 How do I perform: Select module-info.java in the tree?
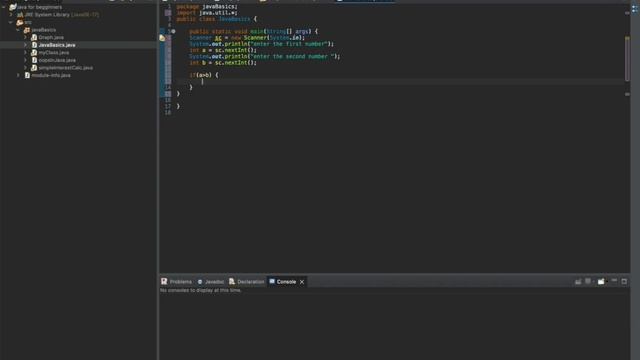tap(51, 75)
